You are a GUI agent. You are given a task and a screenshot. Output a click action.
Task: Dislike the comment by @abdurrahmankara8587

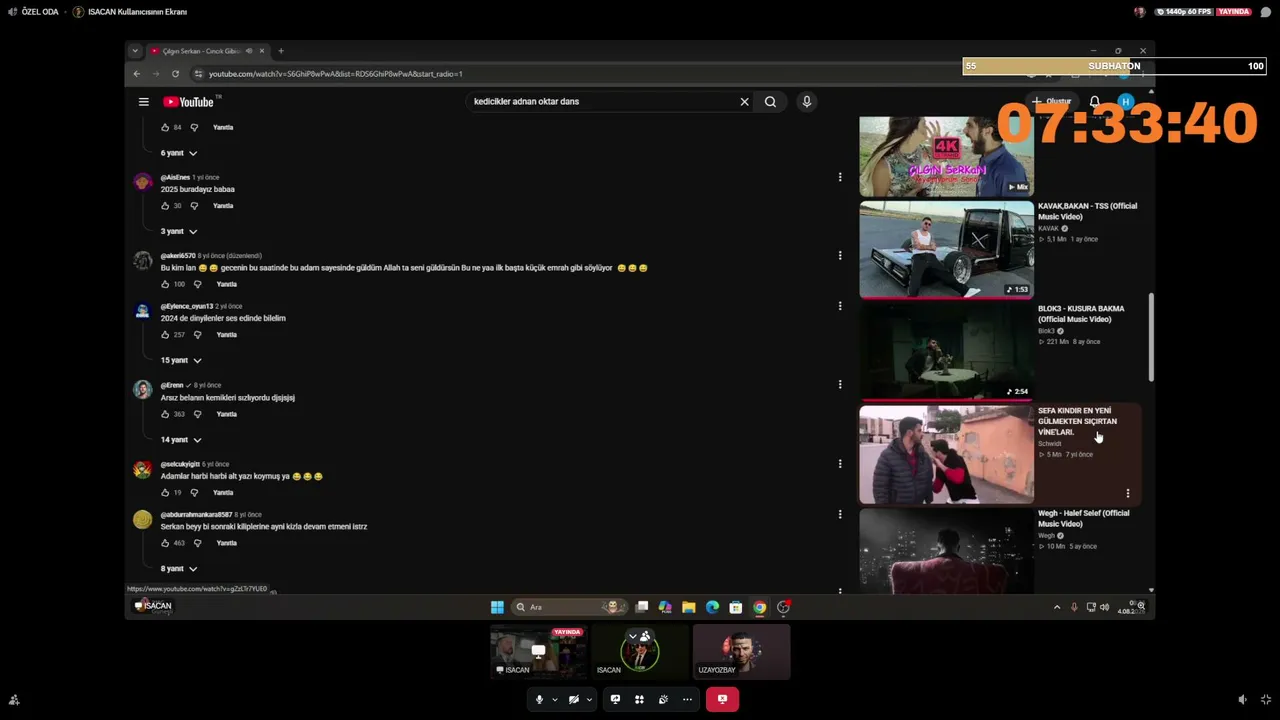pos(198,543)
